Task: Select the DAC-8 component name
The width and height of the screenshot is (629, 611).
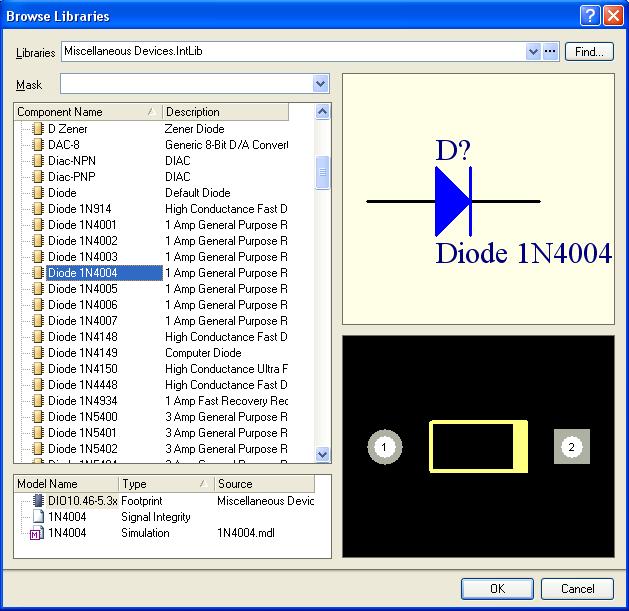Action: coord(64,145)
